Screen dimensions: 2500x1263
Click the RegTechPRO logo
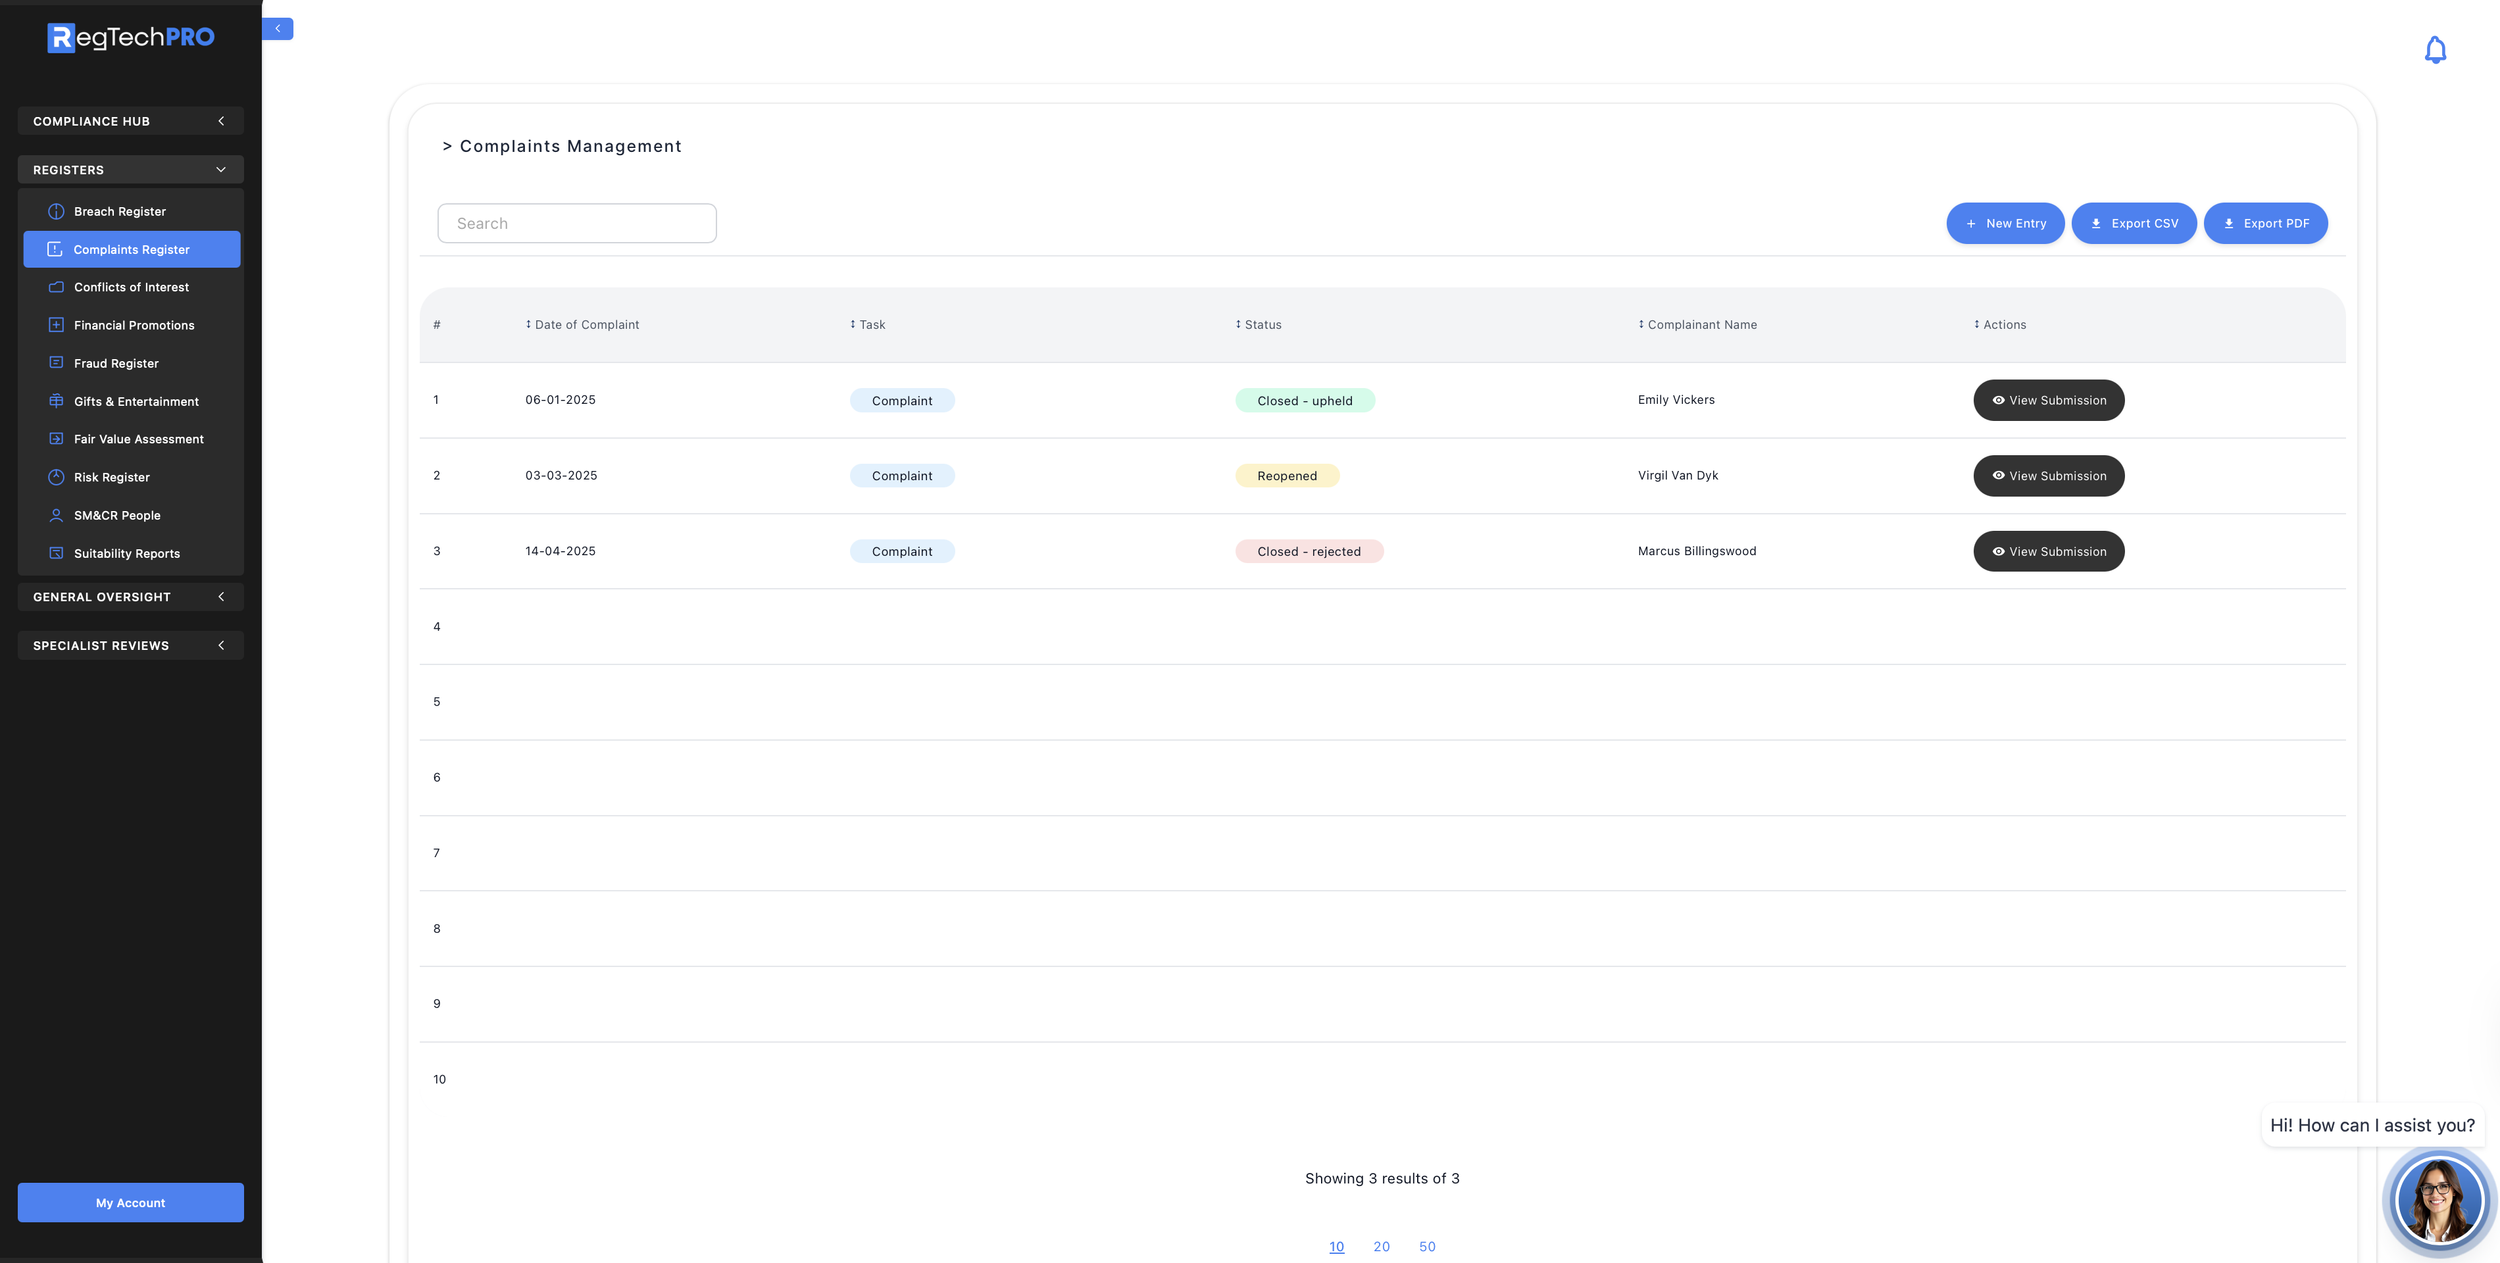pos(131,38)
